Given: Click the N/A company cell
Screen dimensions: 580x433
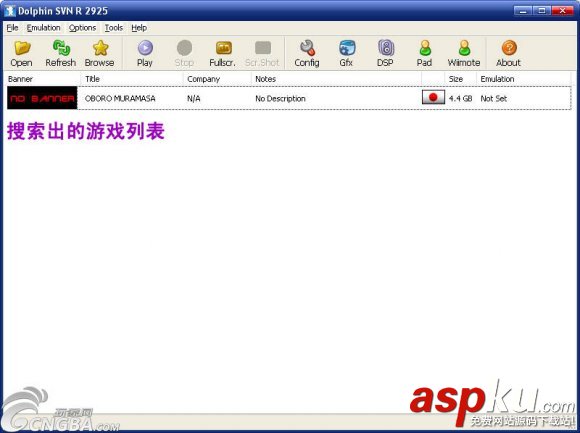Looking at the screenshot, I should [193, 98].
